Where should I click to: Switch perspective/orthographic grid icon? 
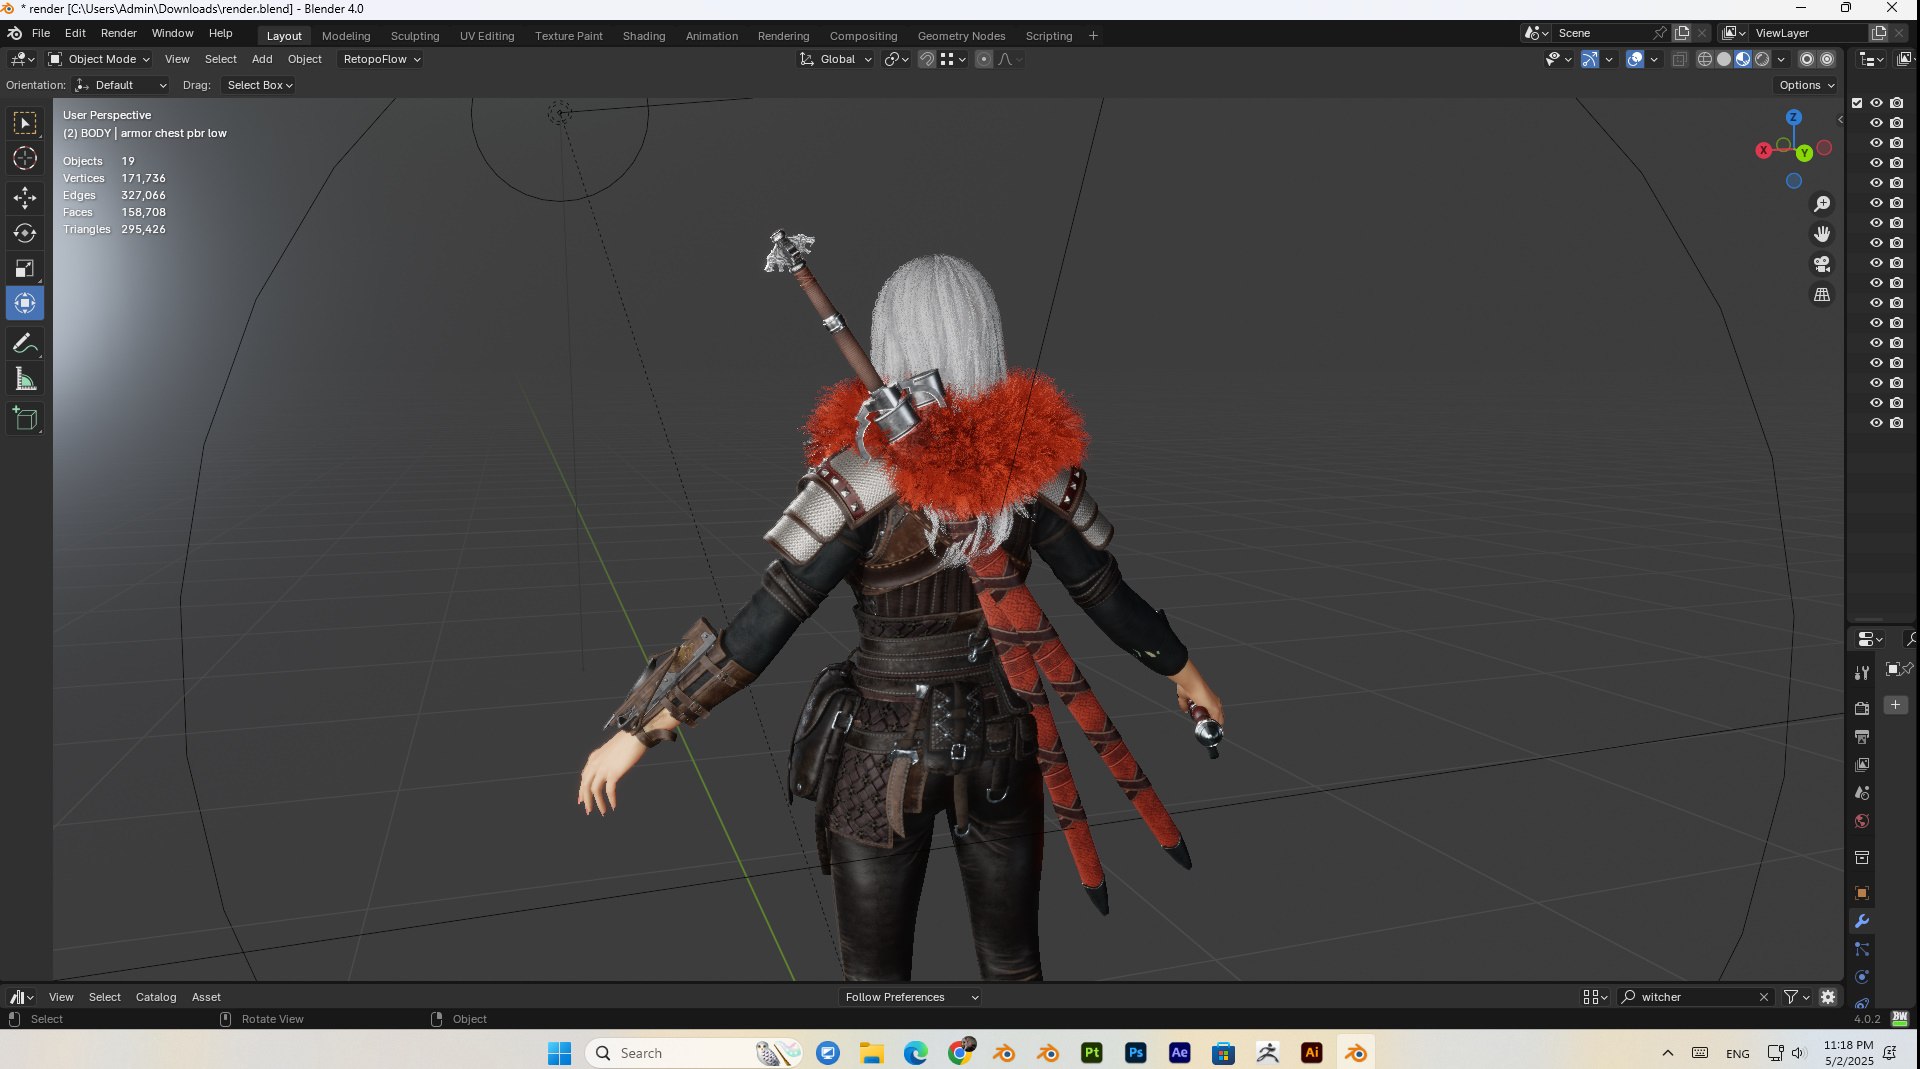[x=1822, y=295]
